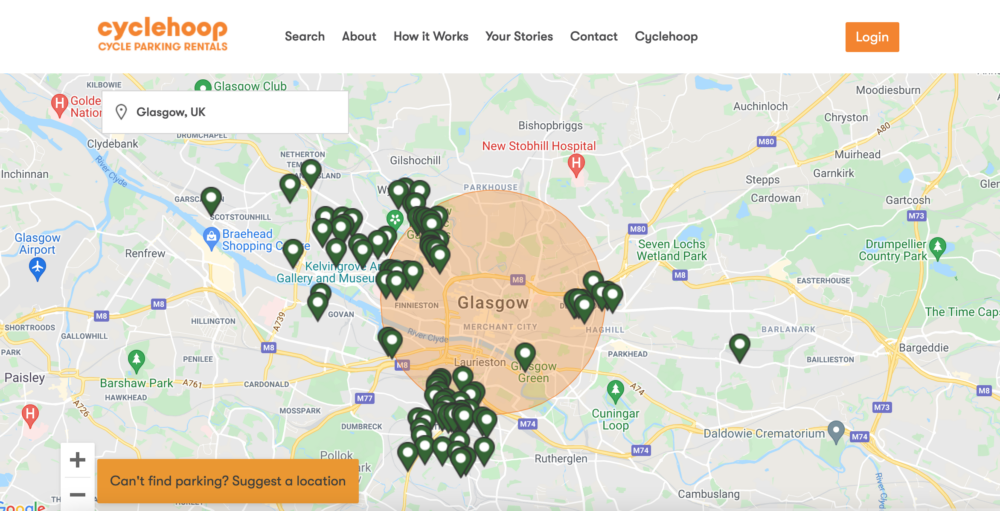Viewport: 1000px width, 511px height.
Task: Zoom out with the minus map button
Action: pos(77,494)
